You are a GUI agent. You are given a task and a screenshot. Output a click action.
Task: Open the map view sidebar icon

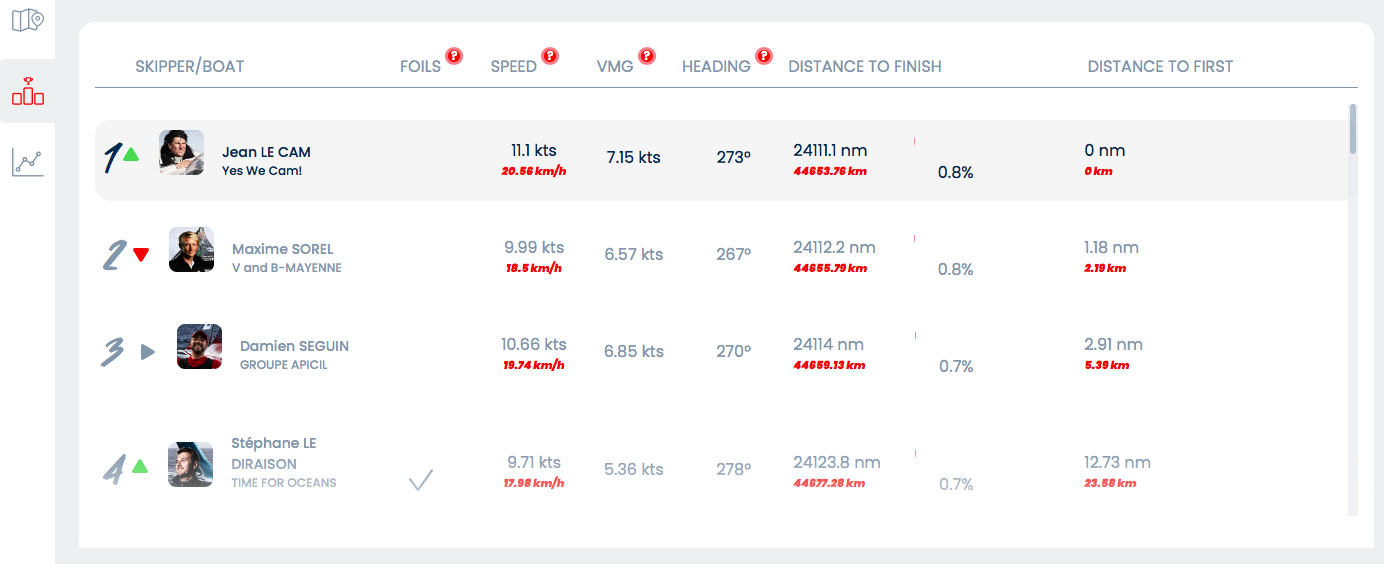[28, 20]
